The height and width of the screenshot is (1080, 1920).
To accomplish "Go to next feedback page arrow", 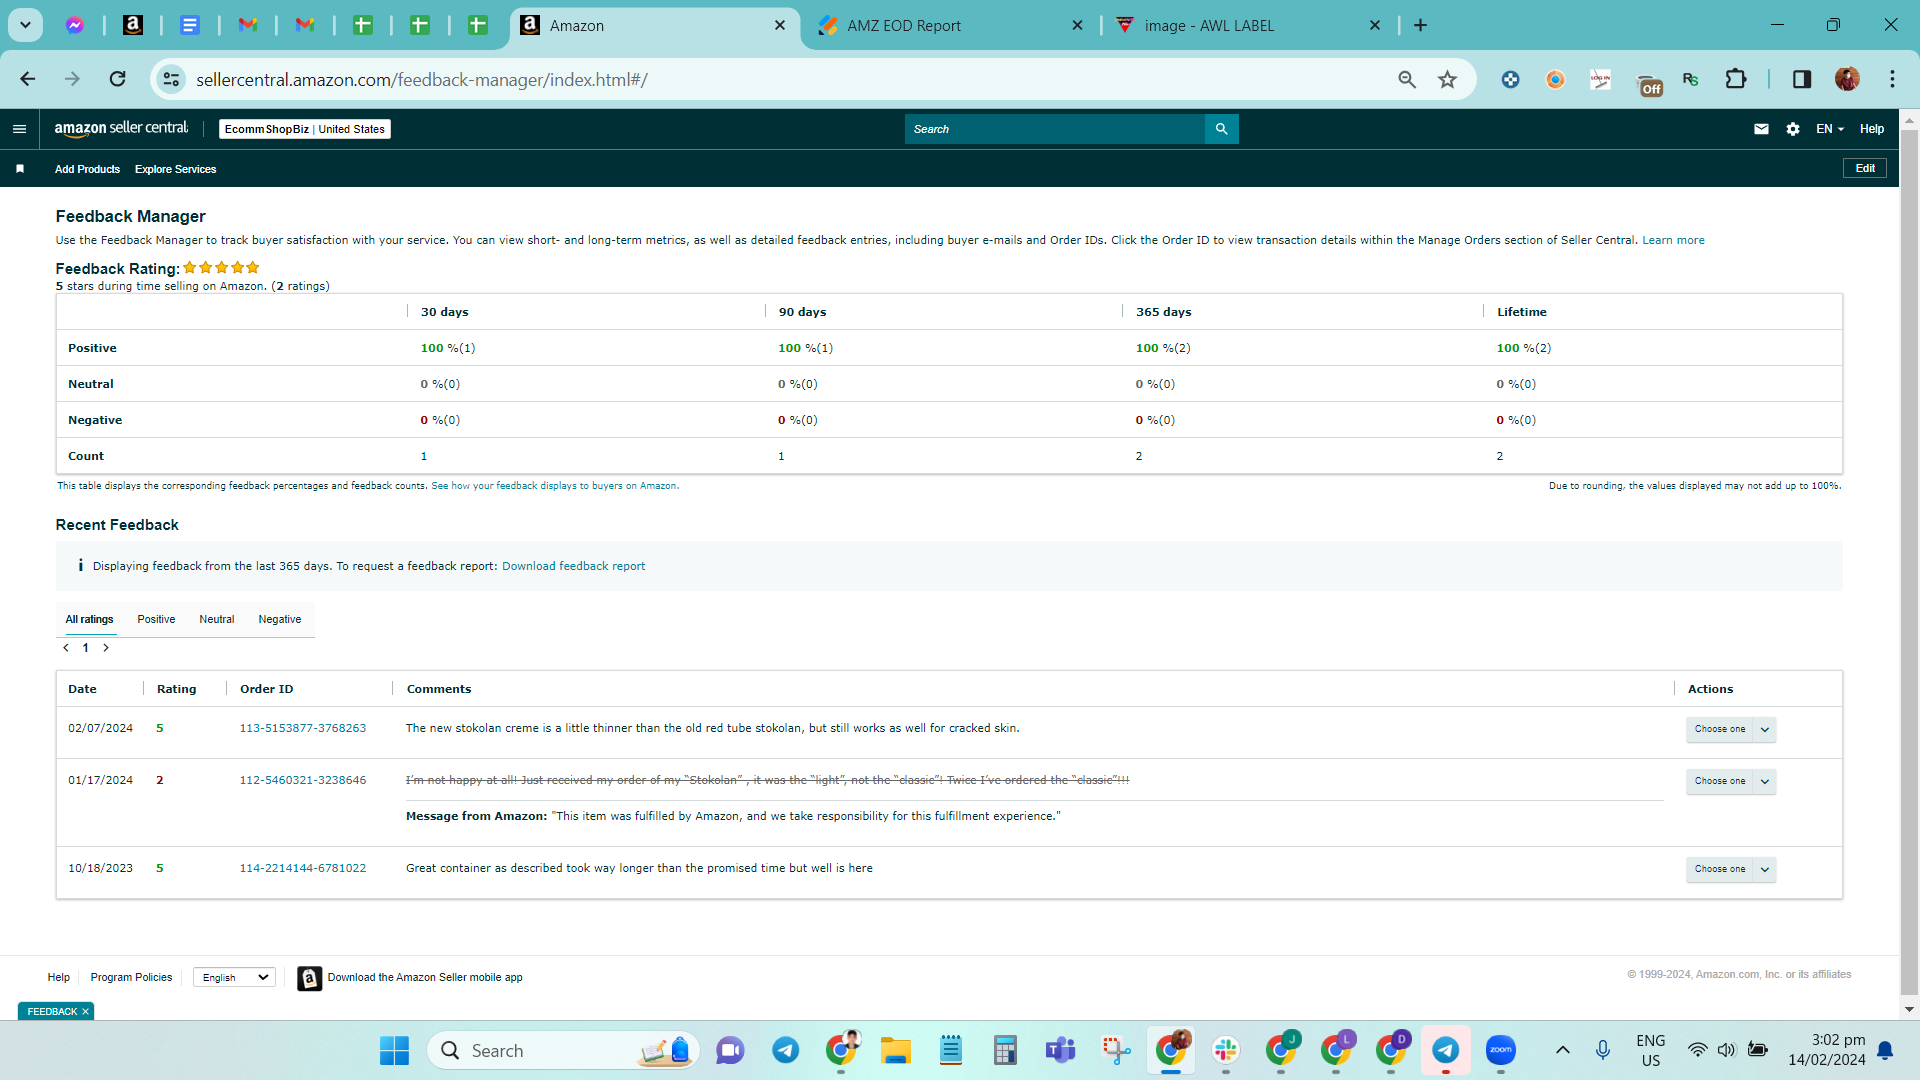I will tap(106, 648).
